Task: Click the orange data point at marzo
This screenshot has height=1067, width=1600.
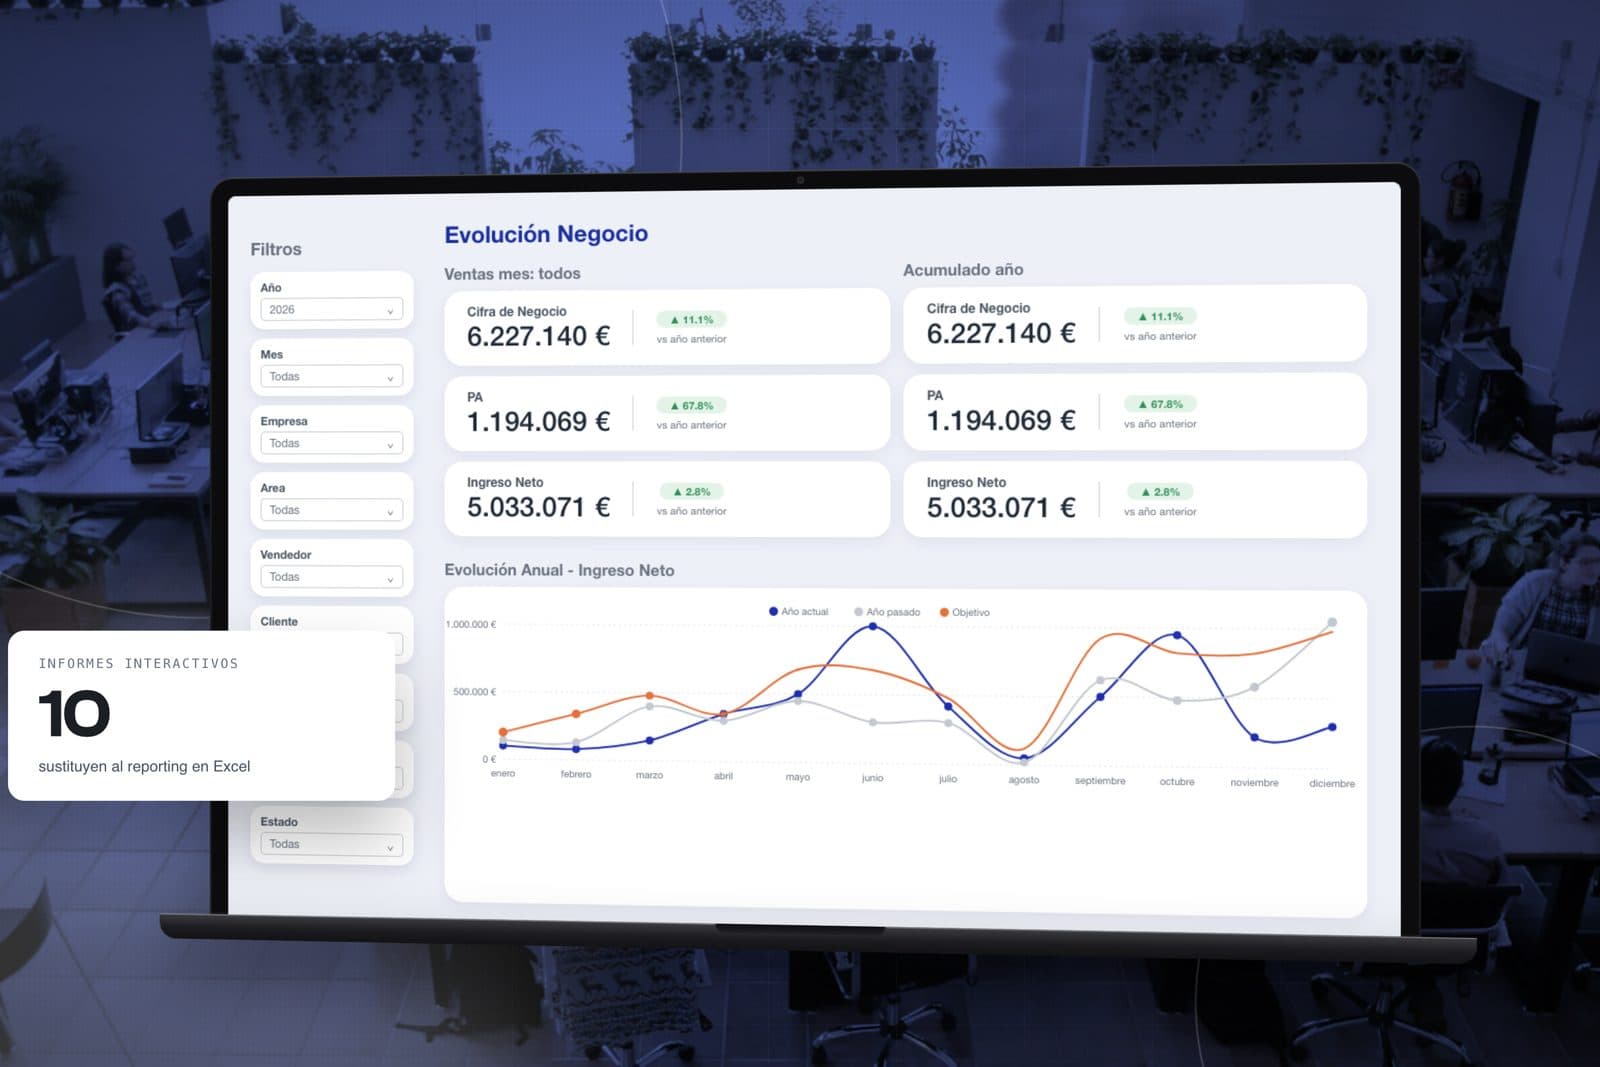Action: [x=650, y=695]
